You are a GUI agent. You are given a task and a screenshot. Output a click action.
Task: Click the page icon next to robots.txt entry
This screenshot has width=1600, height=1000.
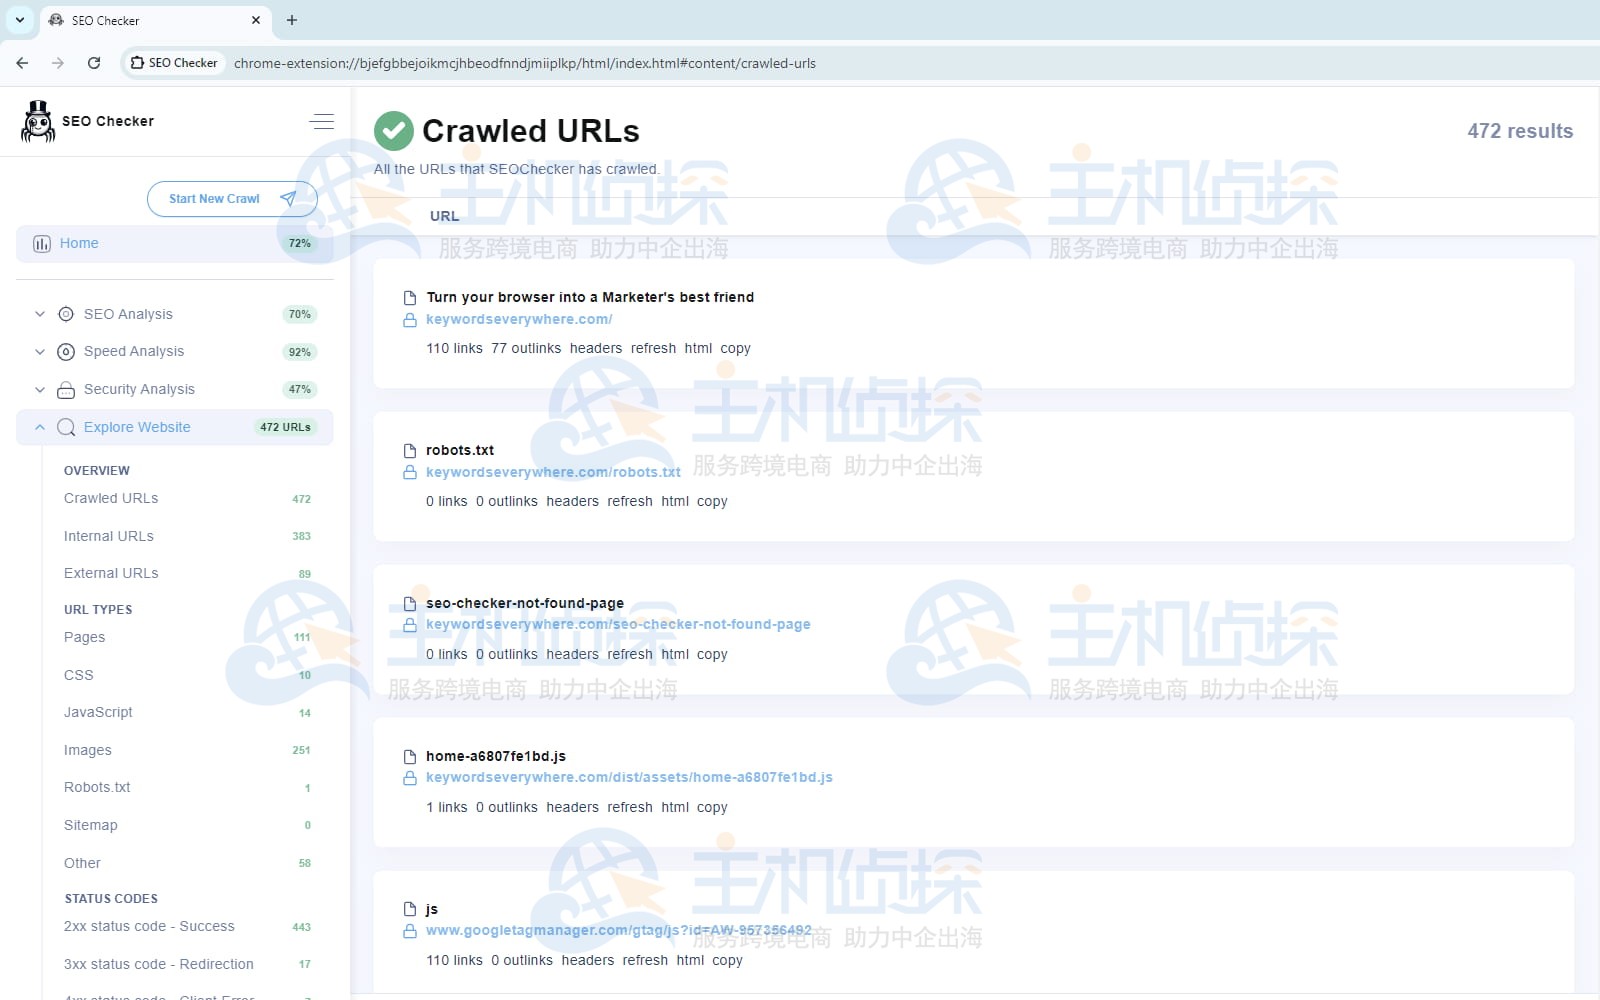click(x=410, y=450)
